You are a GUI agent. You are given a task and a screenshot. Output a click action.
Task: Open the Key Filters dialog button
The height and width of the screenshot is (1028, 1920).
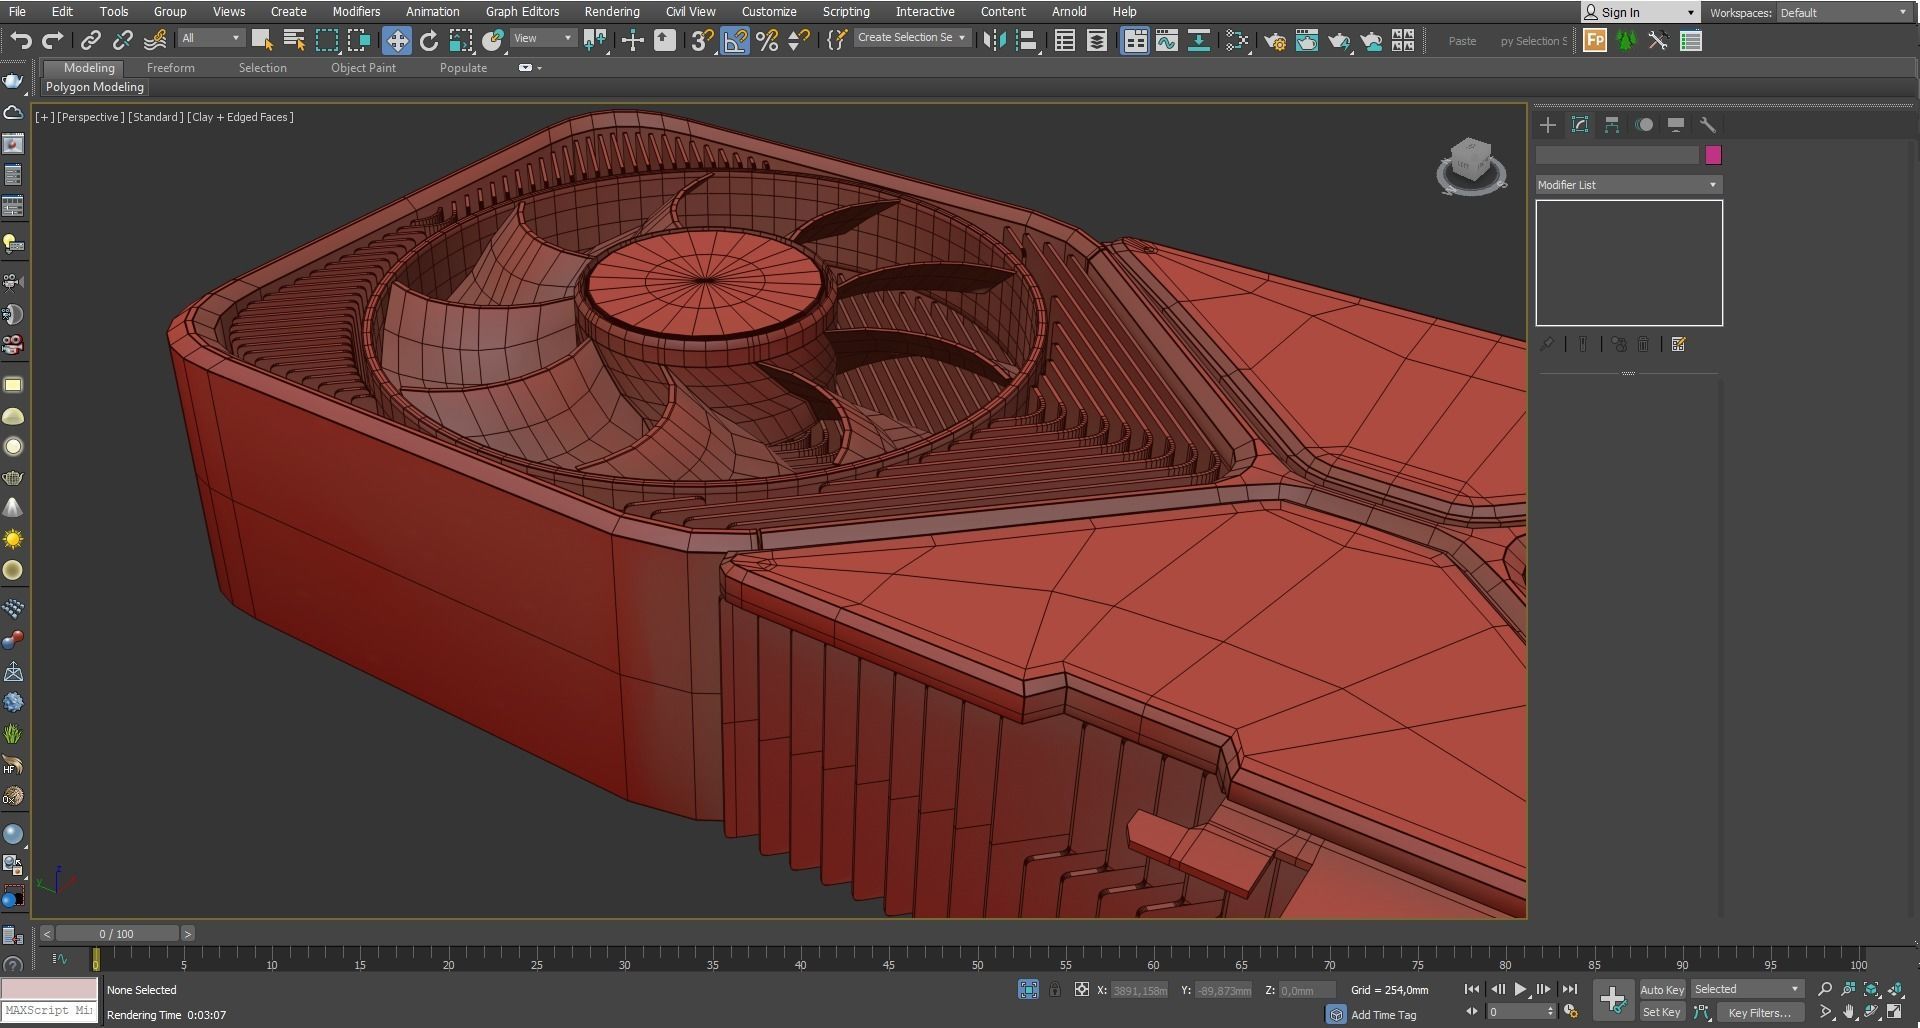[x=1759, y=1012]
